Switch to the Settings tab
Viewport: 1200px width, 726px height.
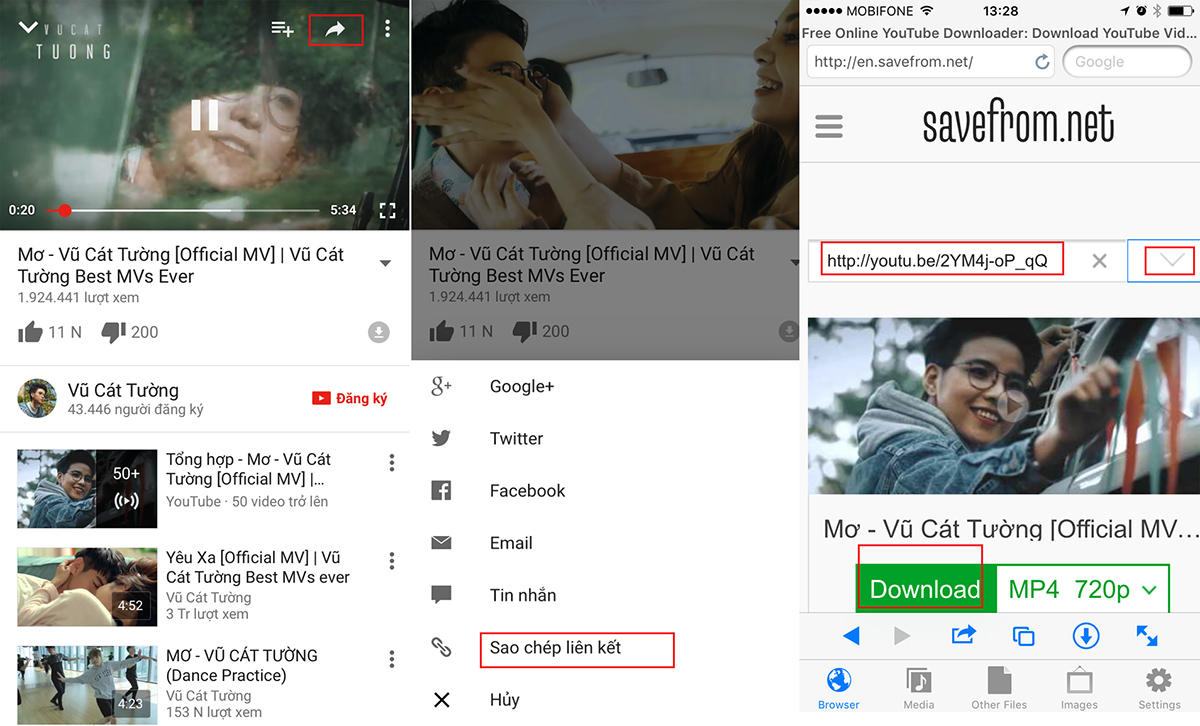tap(1159, 688)
